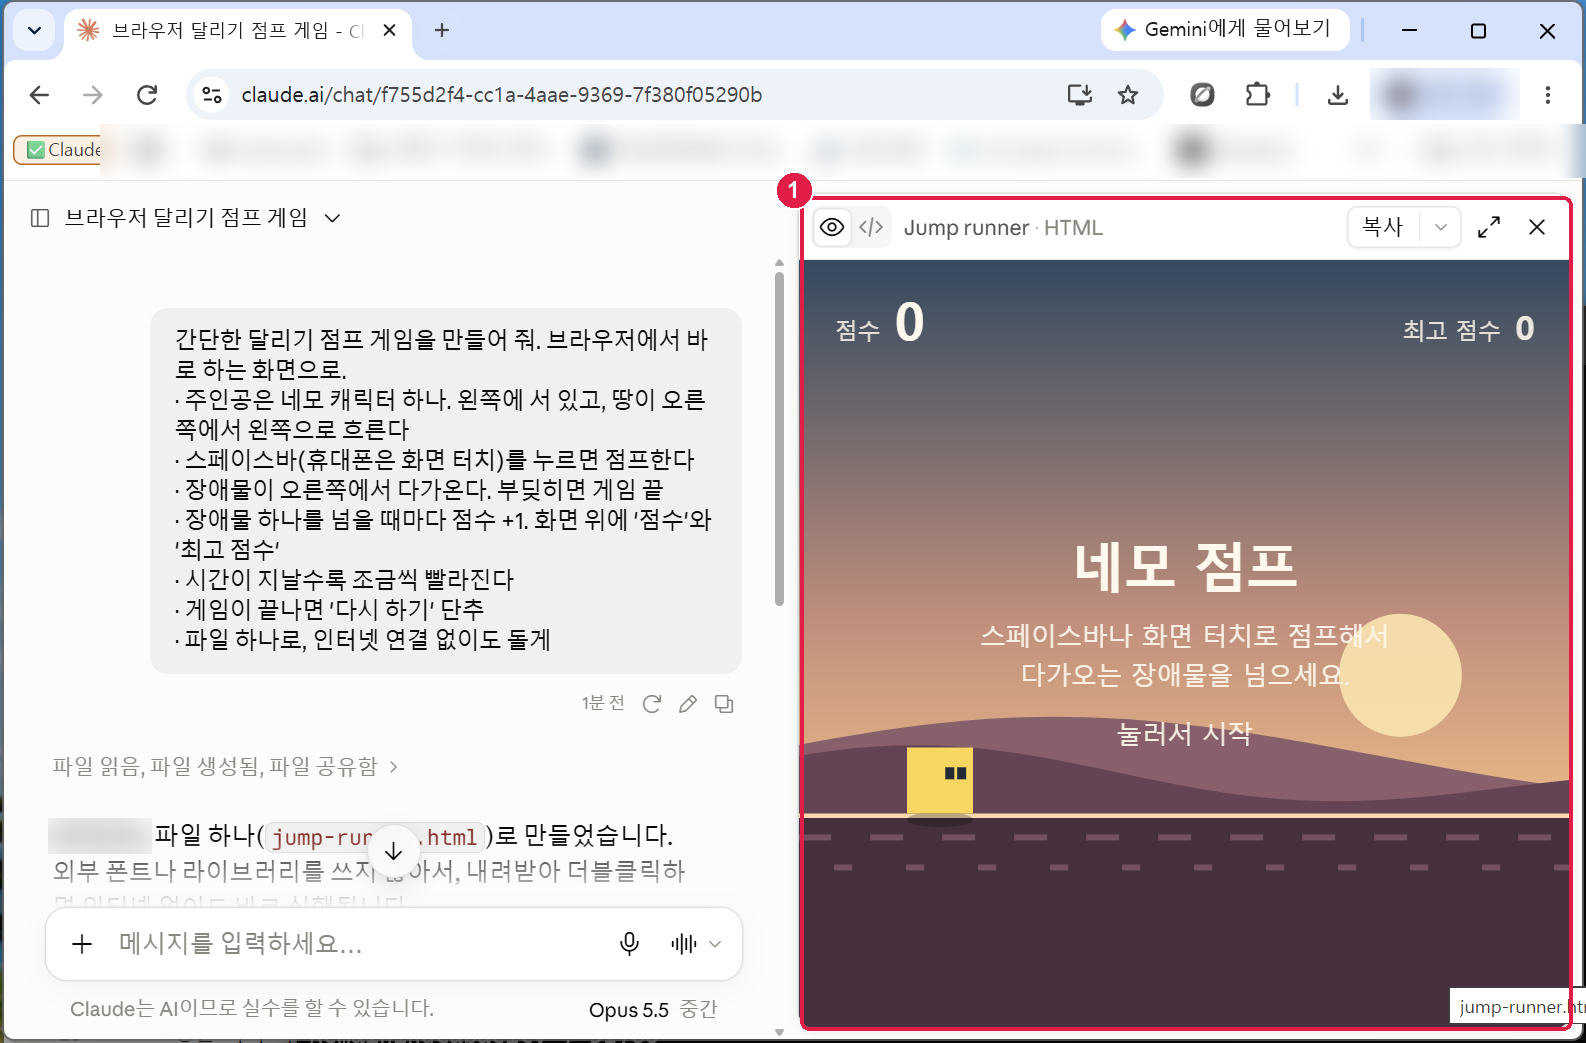Open the Chrome three-dot menu

click(1548, 95)
